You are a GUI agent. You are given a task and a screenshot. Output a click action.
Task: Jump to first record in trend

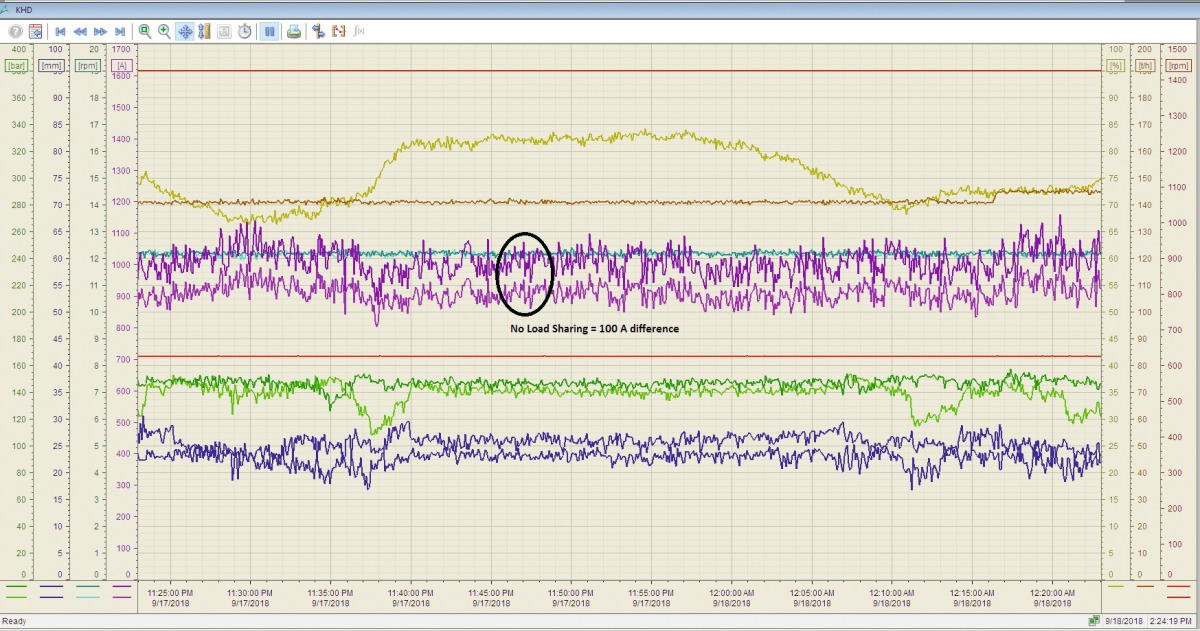61,31
